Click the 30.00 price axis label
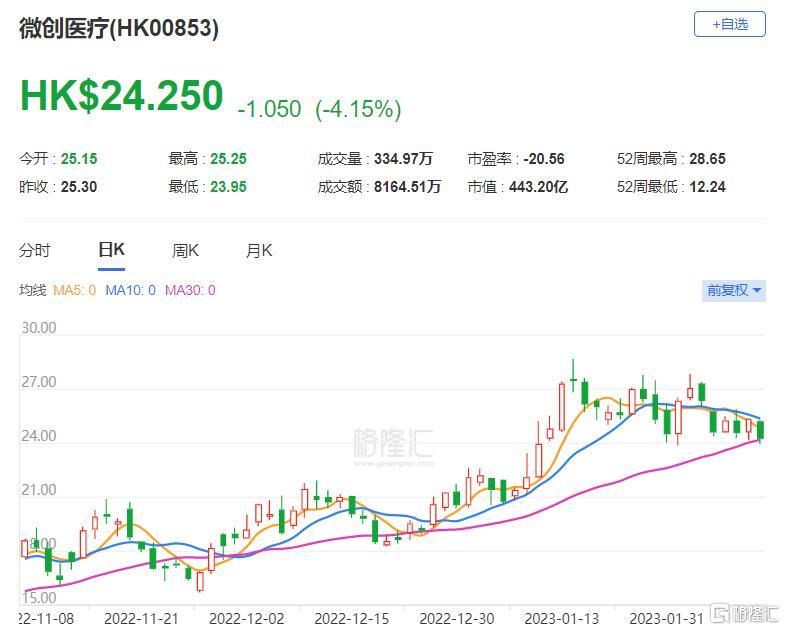The image size is (785, 630). point(39,328)
